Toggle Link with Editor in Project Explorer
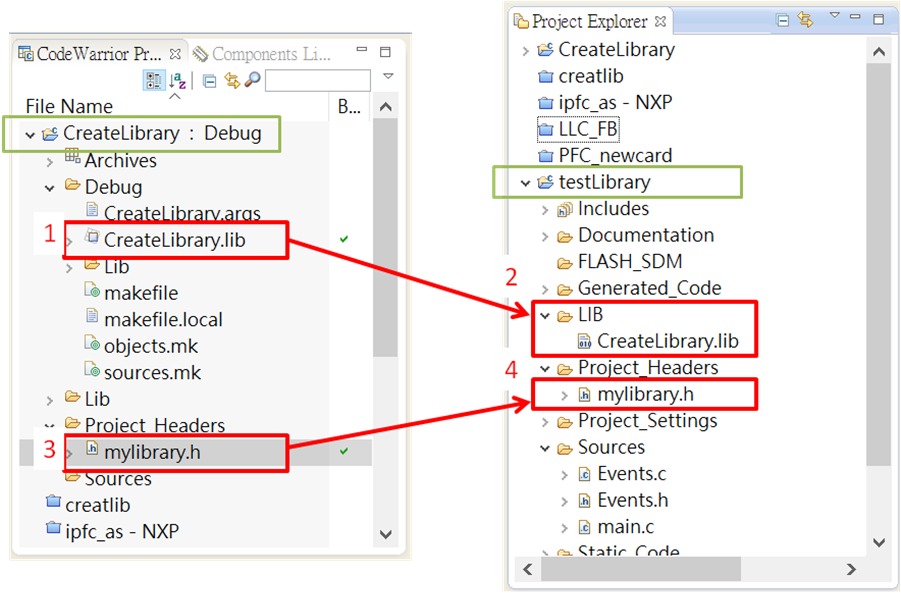 (x=805, y=20)
